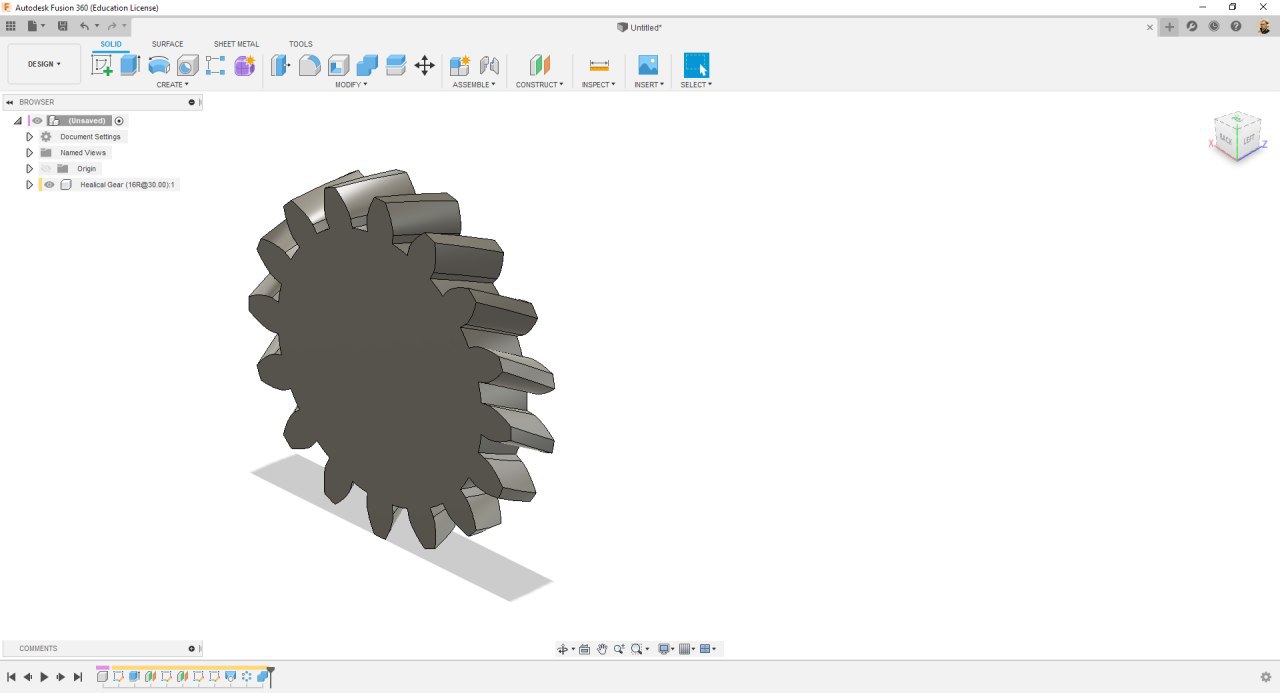Click the Measure ruler icon
1280x693 pixels.
coord(599,65)
